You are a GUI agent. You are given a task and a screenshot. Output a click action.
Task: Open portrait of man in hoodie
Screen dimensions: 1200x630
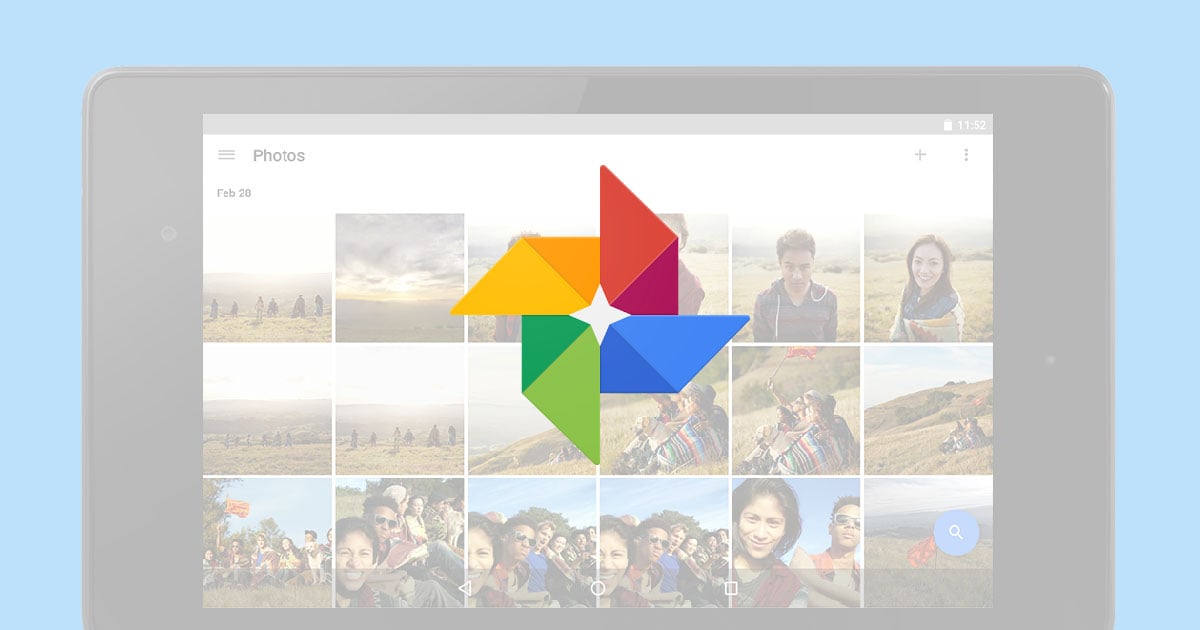(x=795, y=277)
